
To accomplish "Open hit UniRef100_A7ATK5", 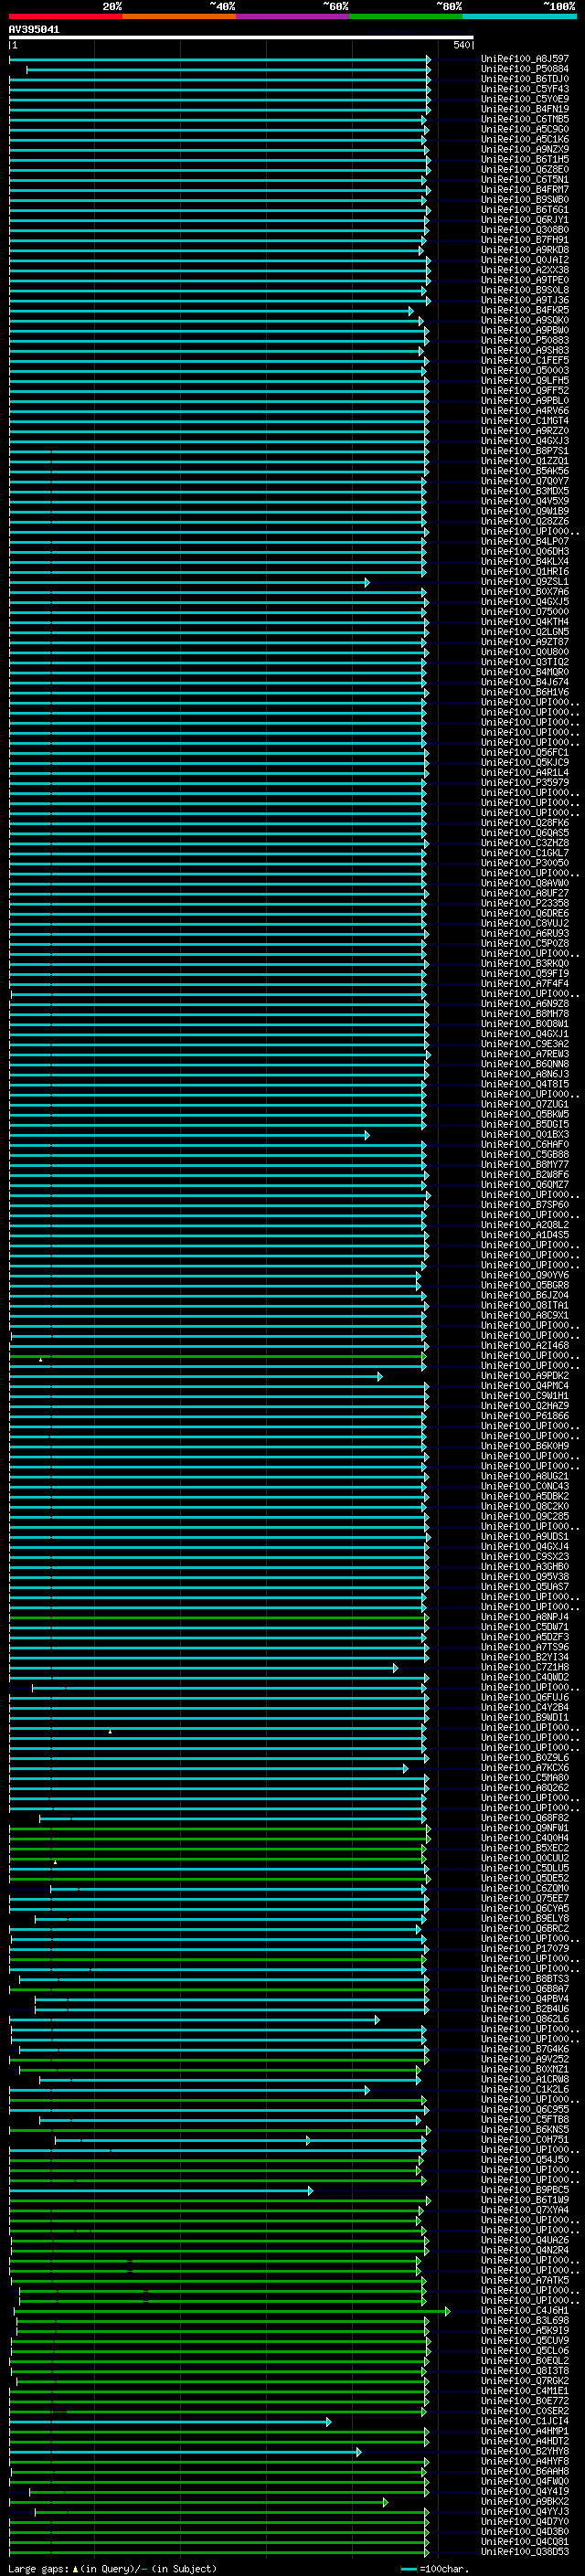I will click(524, 2279).
